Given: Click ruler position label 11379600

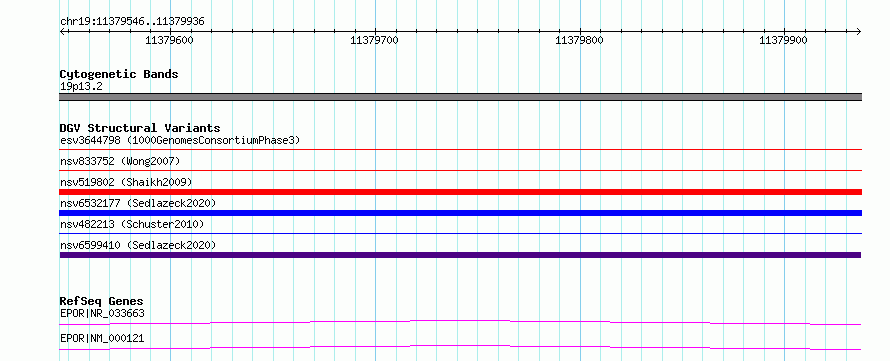Looking at the screenshot, I should tap(170, 40).
